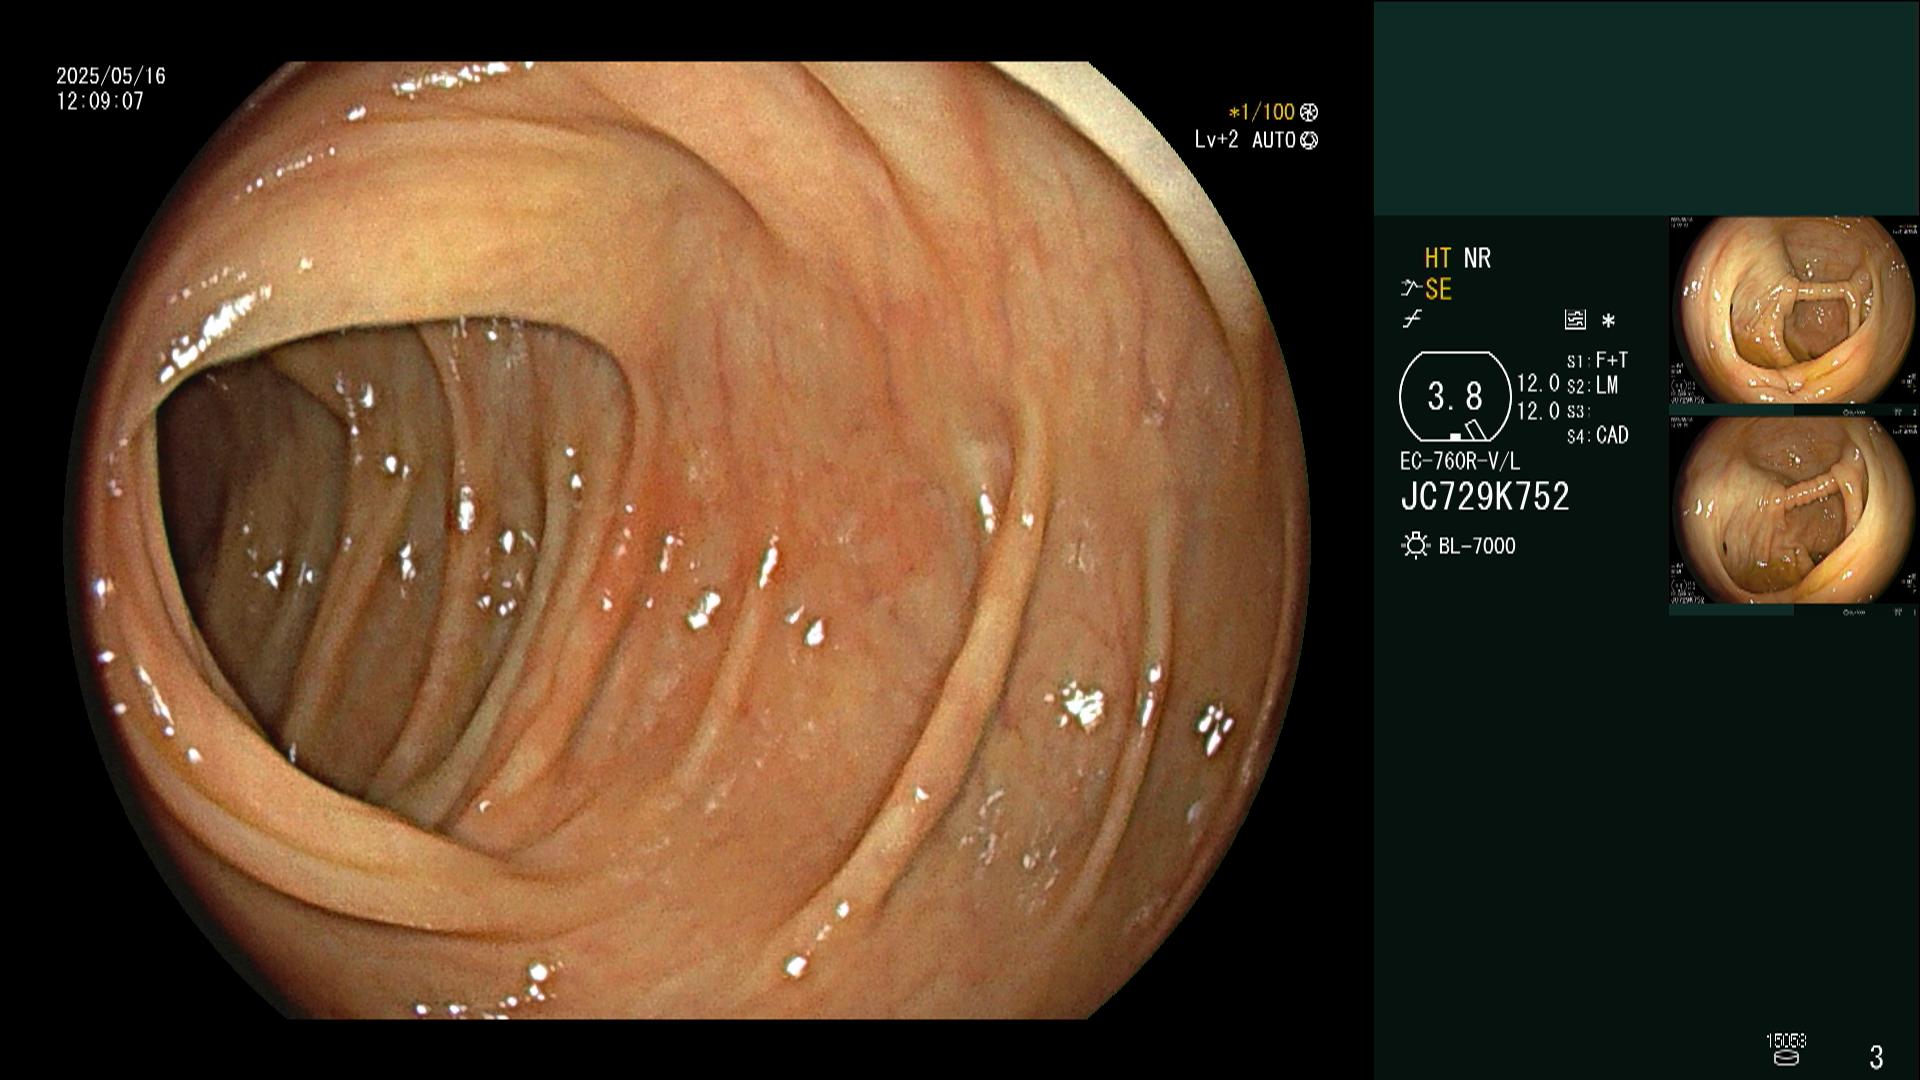The height and width of the screenshot is (1080, 1920).
Task: Click the S4: CAD switch assignment
Action: pos(1597,436)
